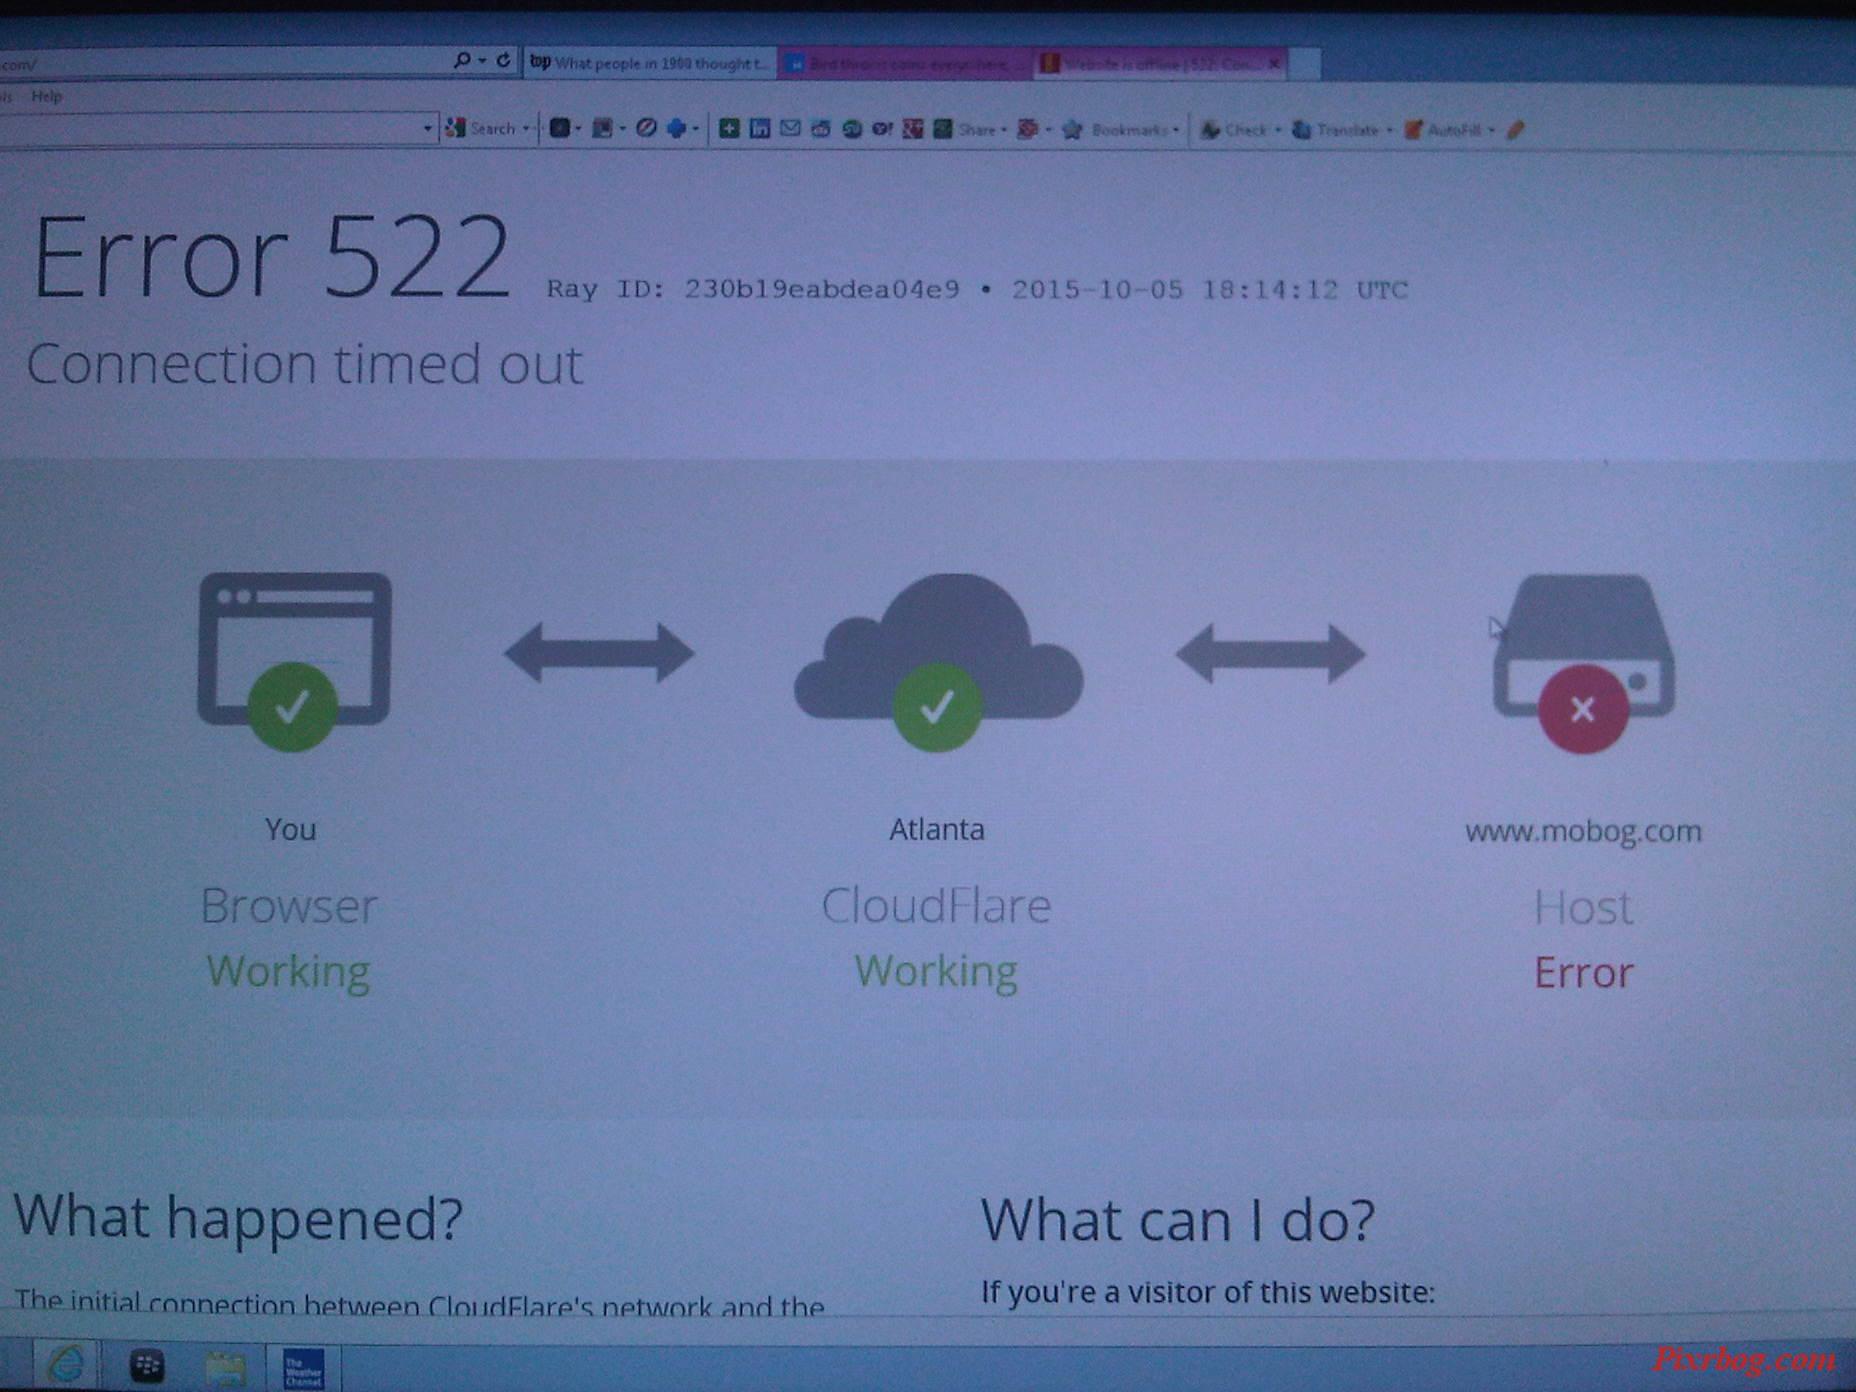1856x1392 pixels.
Task: Open the BlackBerry app in the taskbar
Action: (147, 1366)
